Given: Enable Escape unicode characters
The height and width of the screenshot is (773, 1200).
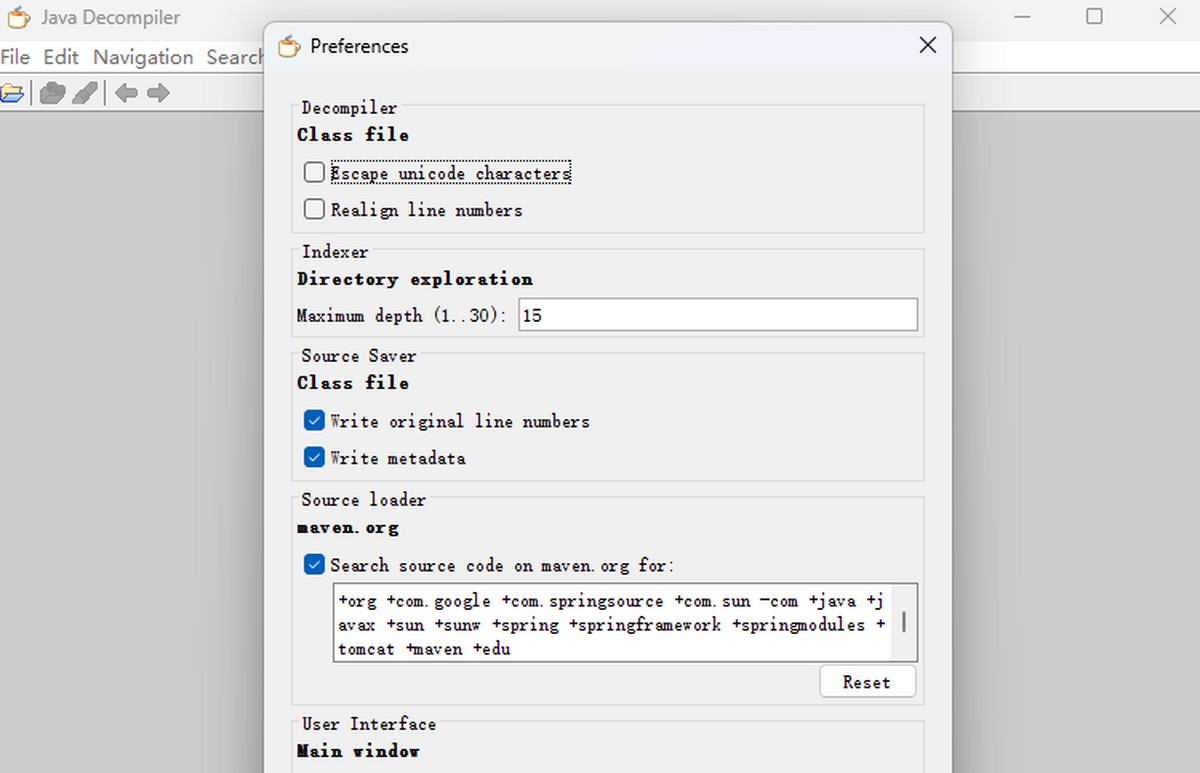Looking at the screenshot, I should (313, 171).
